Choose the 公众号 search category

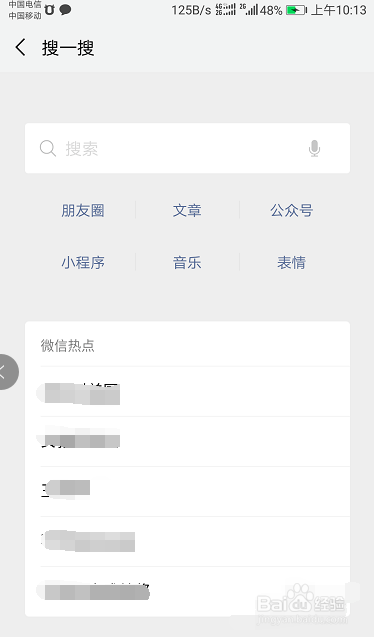click(x=292, y=210)
